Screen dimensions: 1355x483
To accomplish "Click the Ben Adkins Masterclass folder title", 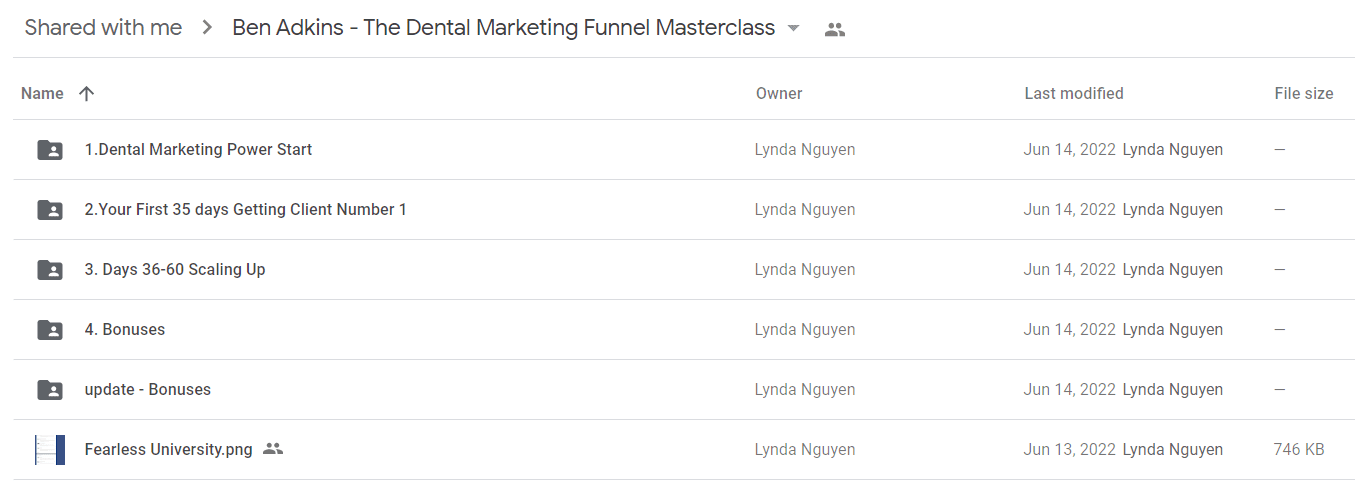I will coord(504,28).
